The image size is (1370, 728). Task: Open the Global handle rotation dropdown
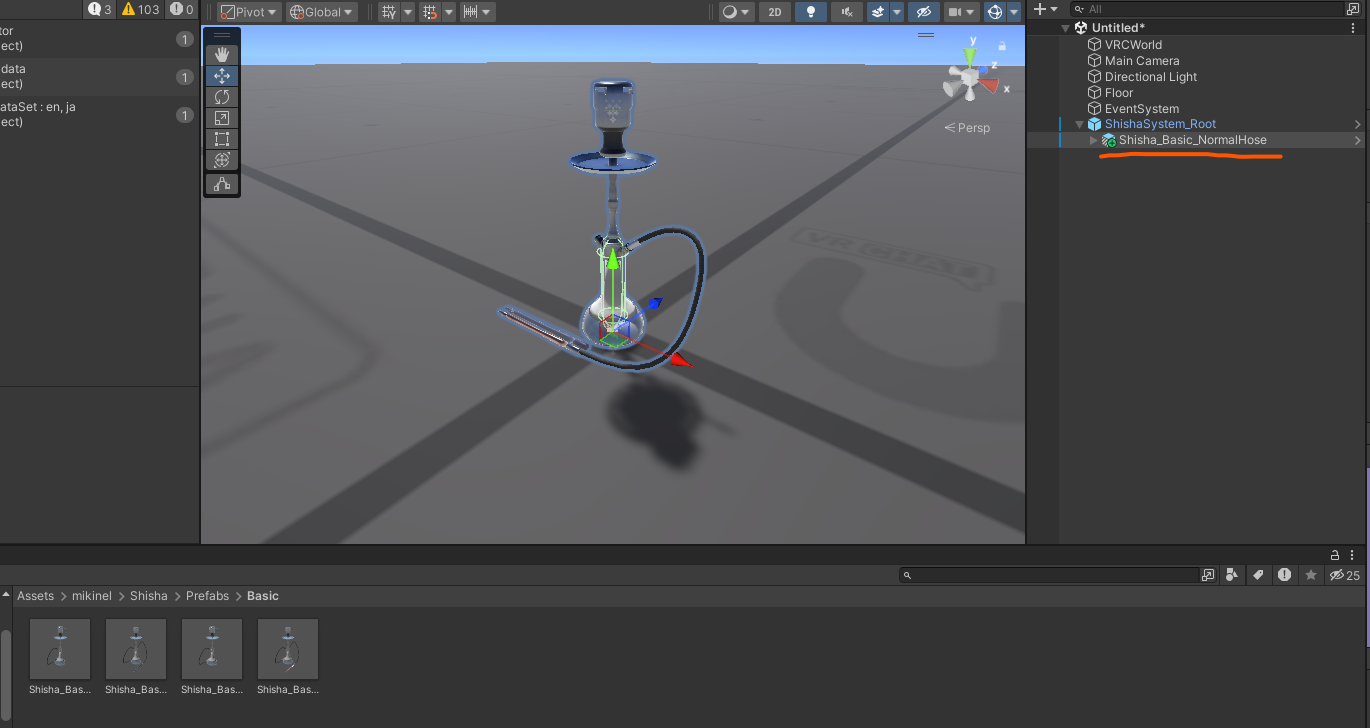[322, 12]
